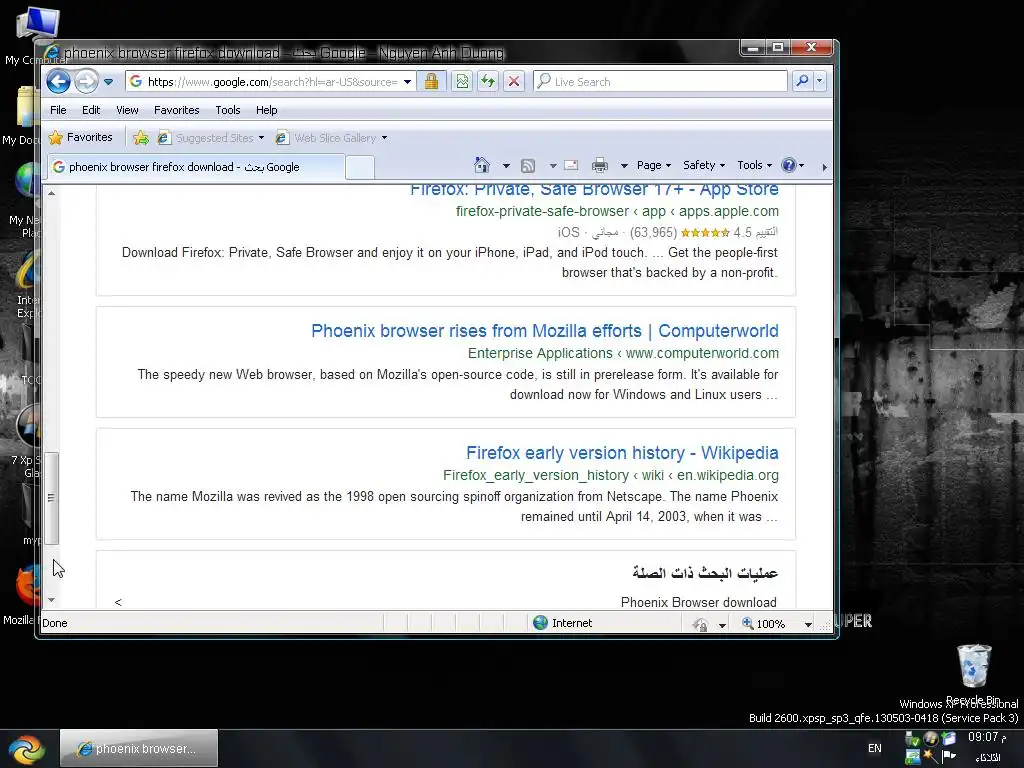Click the 100% zoom level button

(x=763, y=624)
